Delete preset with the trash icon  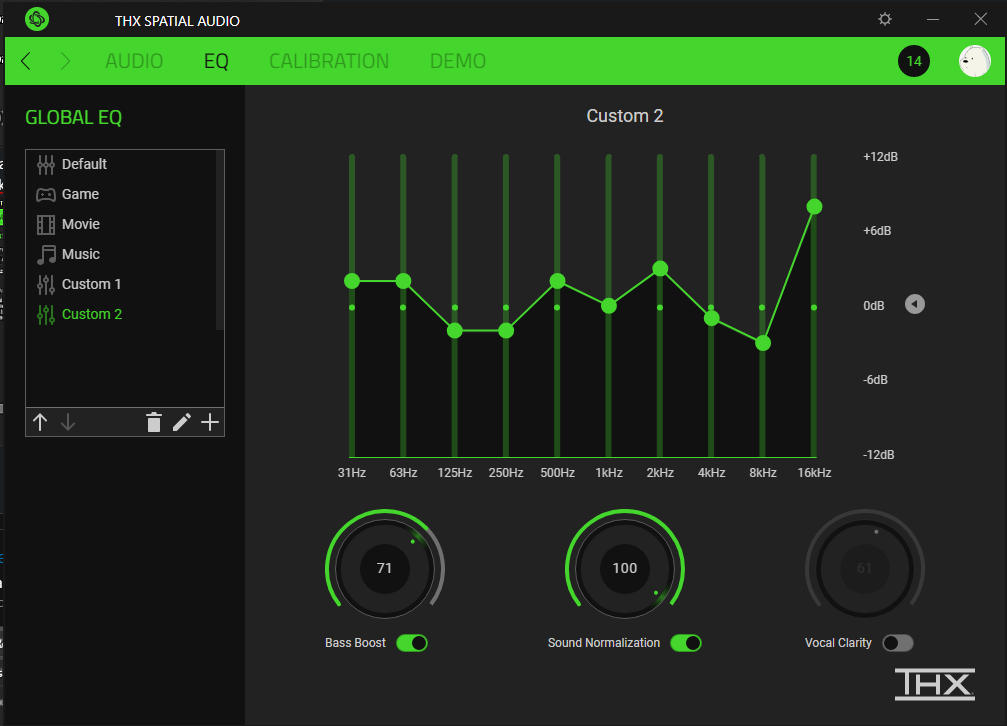coord(153,422)
